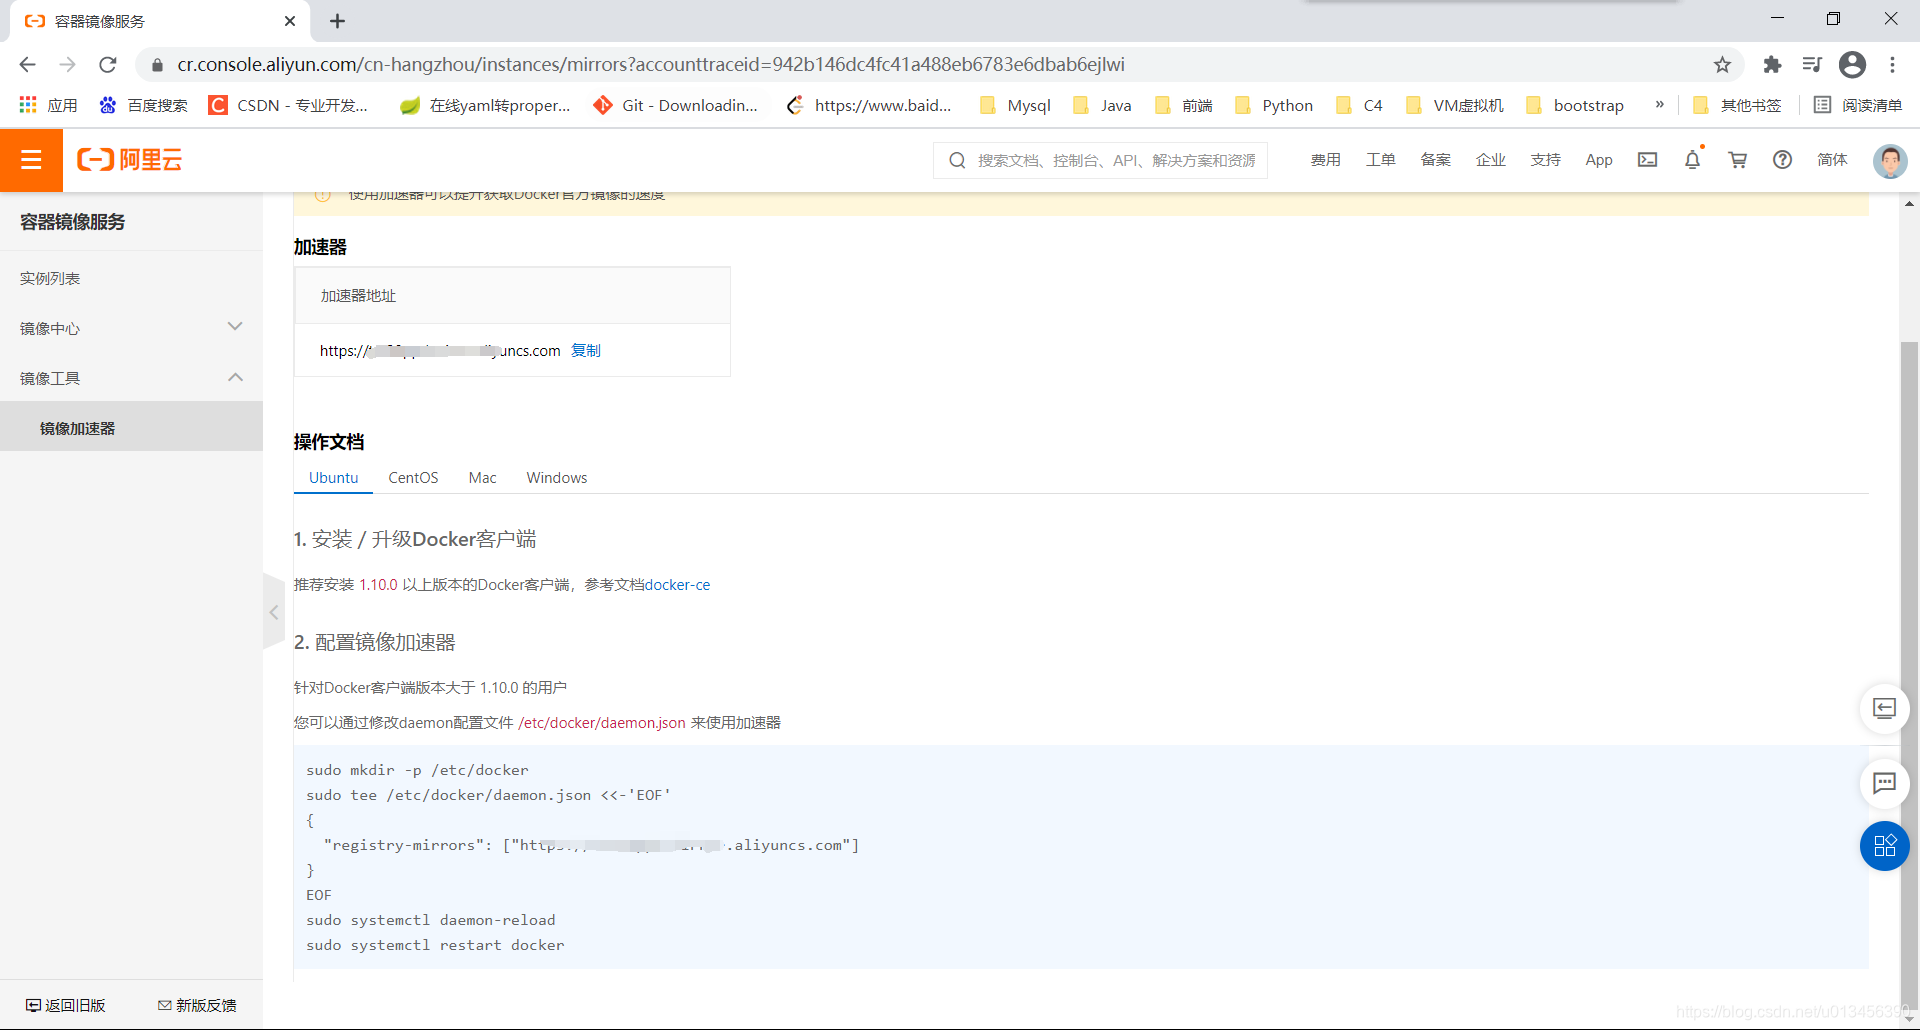1920x1030 pixels.
Task: Open the user avatar menu
Action: (x=1890, y=160)
